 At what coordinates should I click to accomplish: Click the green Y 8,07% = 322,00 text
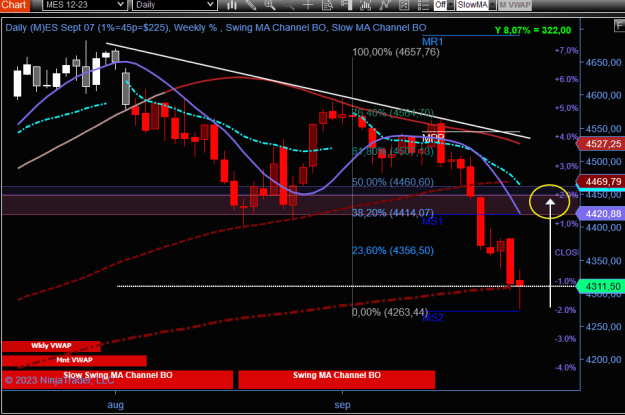(x=533, y=30)
